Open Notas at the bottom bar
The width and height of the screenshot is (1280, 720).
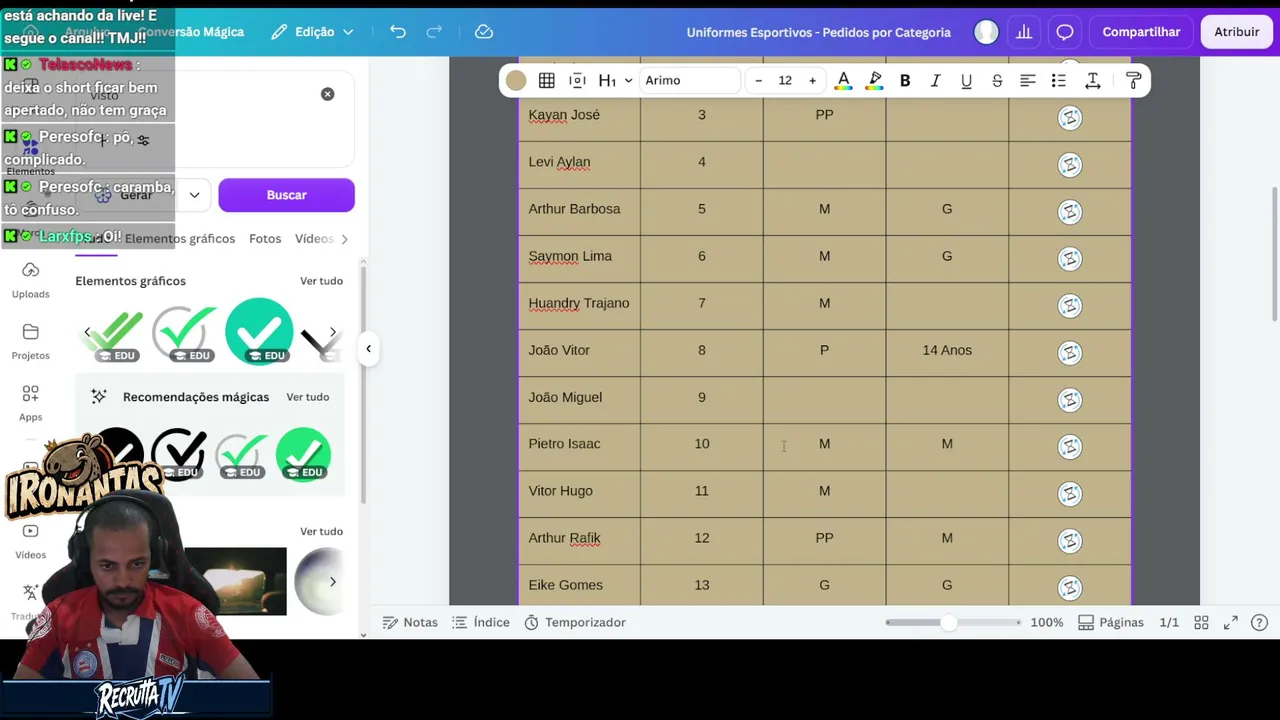tap(410, 622)
